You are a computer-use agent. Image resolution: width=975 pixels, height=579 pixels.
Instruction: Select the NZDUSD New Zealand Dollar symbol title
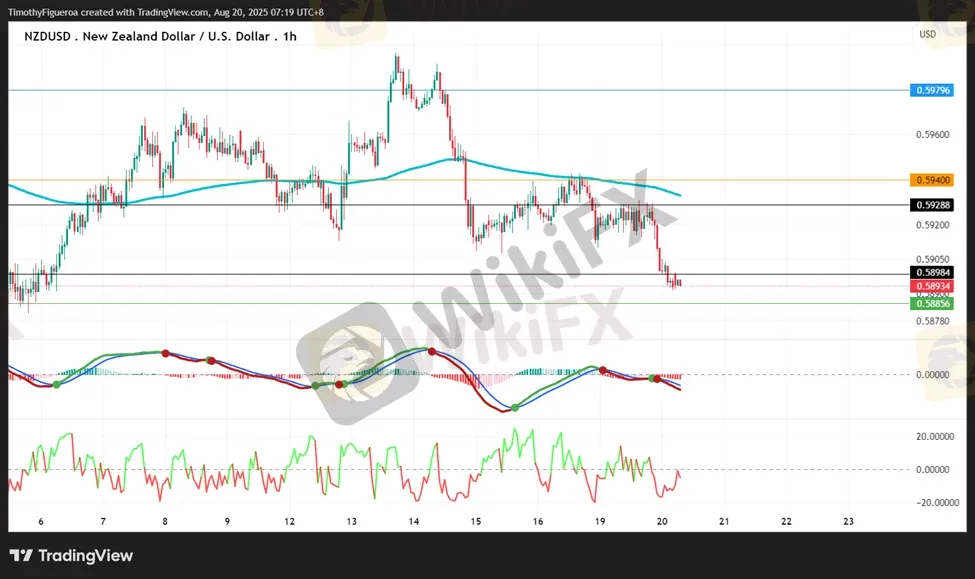(160, 37)
